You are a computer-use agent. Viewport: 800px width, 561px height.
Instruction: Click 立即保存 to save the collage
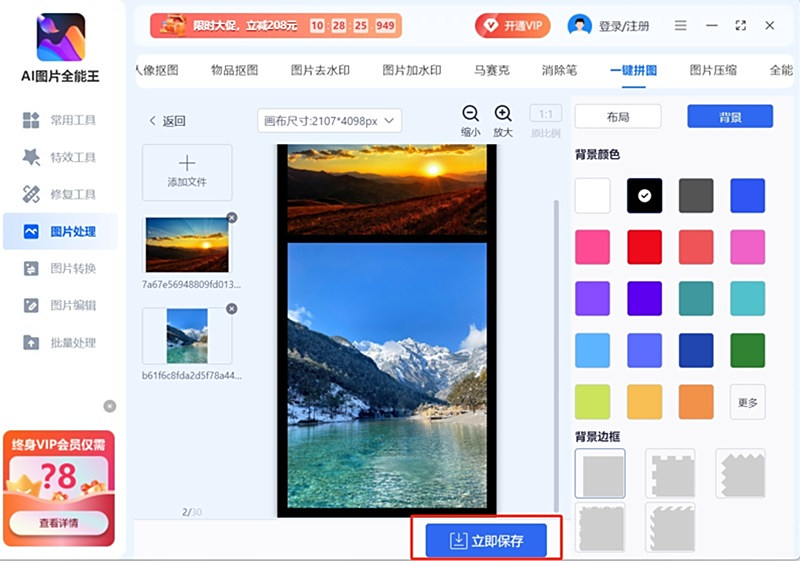click(486, 540)
